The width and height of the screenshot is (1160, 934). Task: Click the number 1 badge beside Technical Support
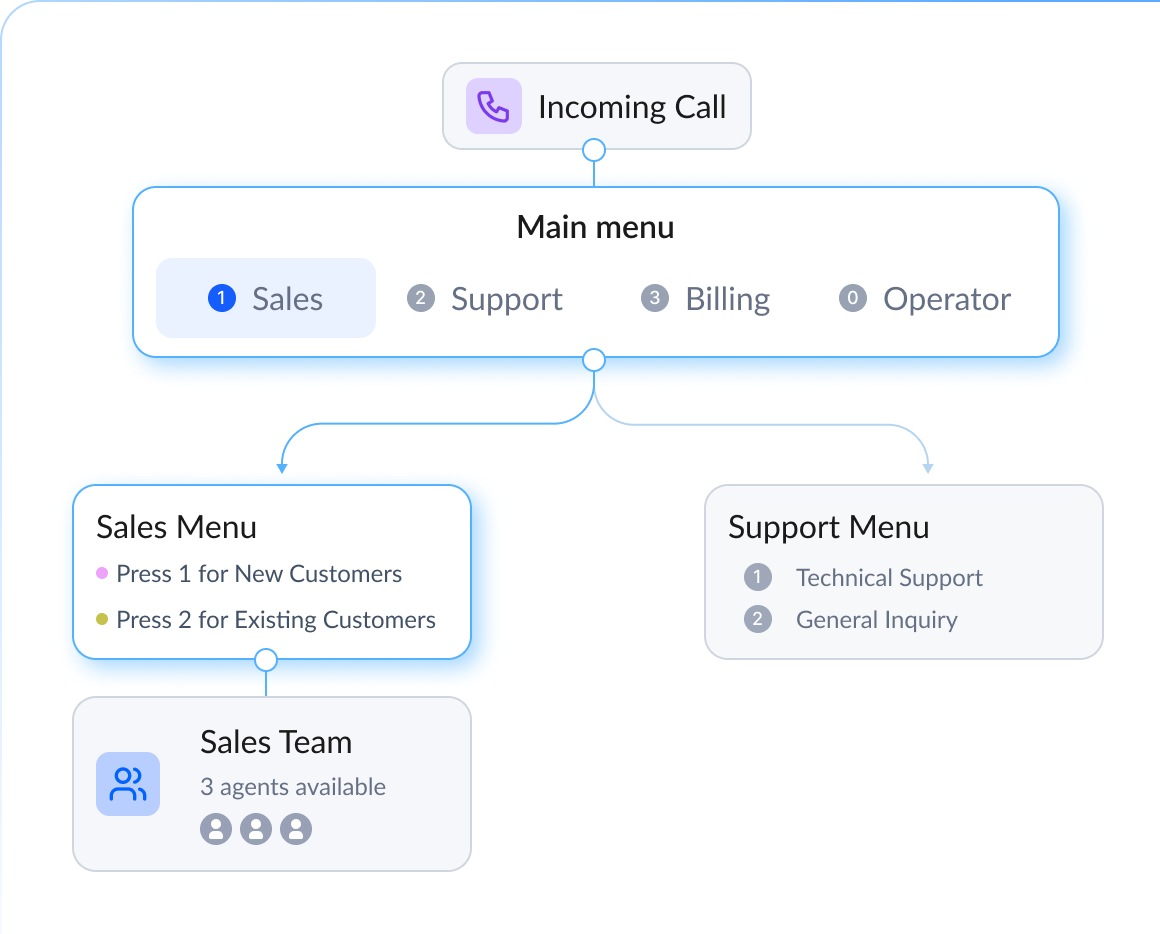click(x=758, y=577)
